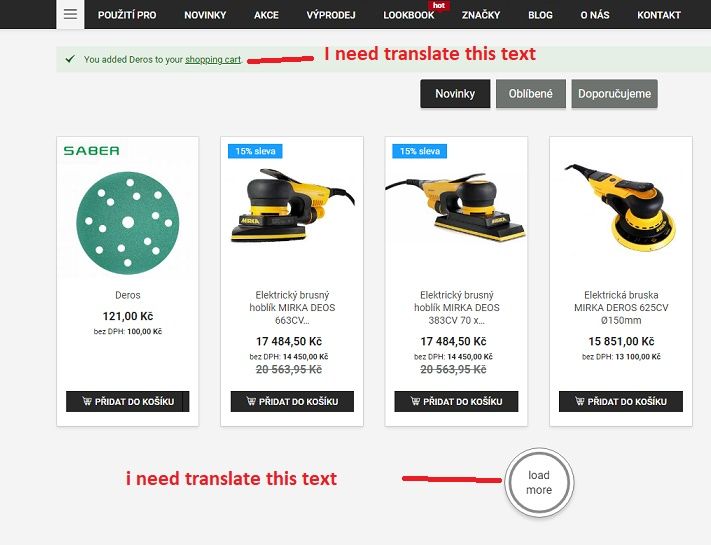Open the LOOKBOOK menu item
This screenshot has height=545, width=711.
409,15
